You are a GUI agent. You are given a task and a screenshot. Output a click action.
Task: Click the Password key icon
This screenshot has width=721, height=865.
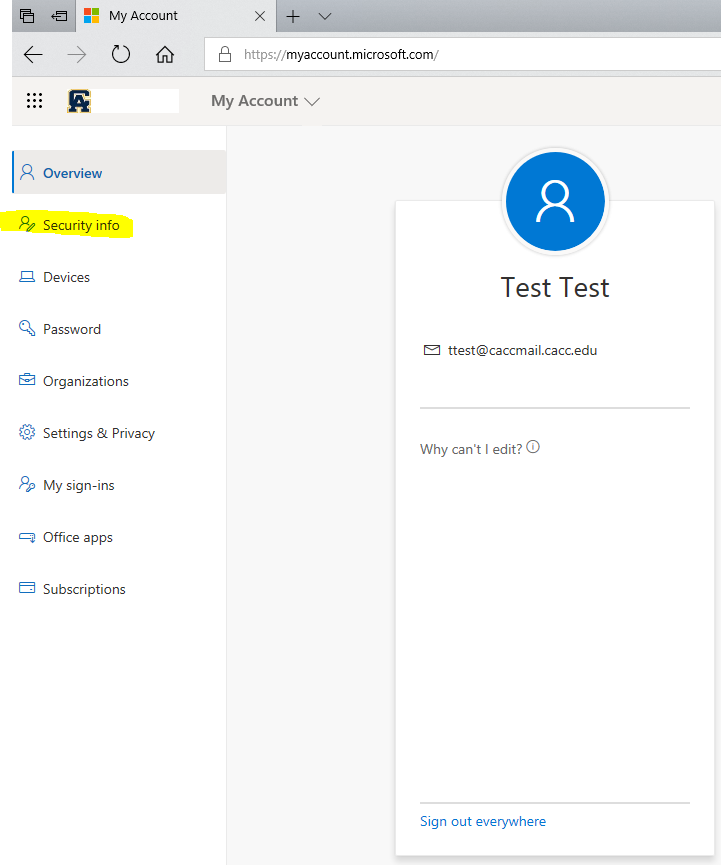click(x=27, y=328)
